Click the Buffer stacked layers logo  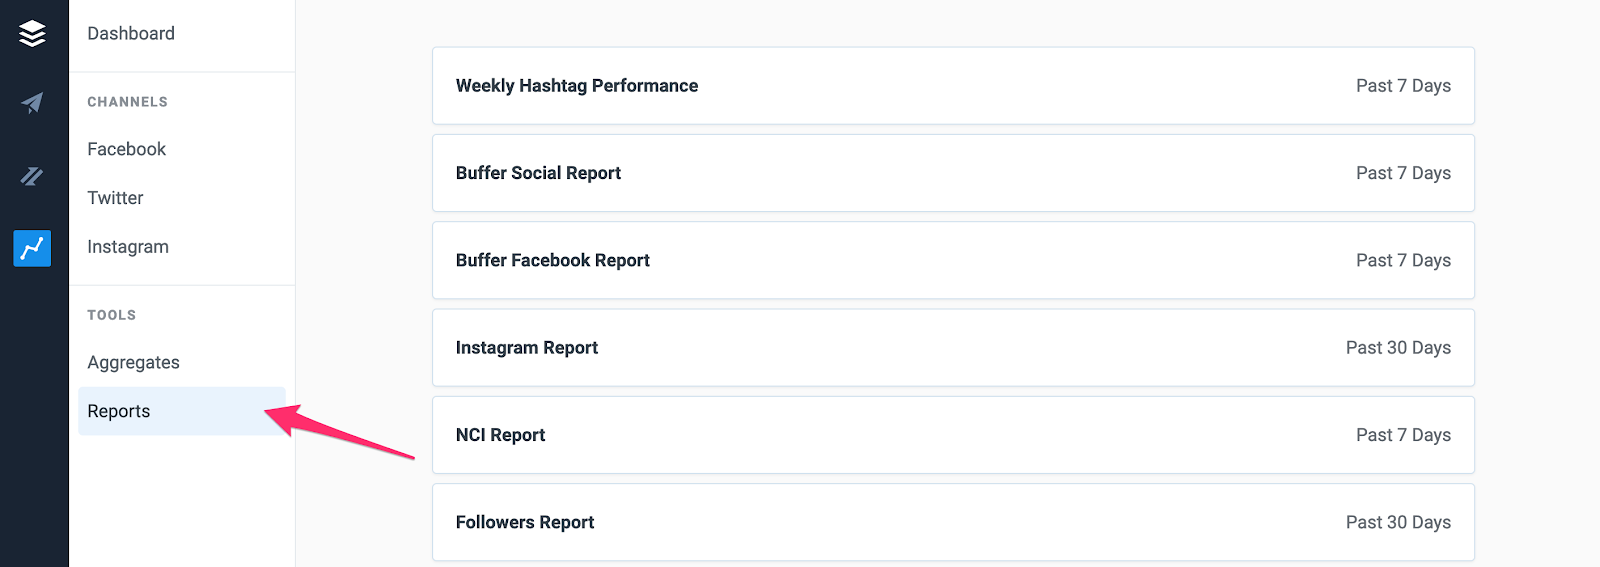tap(32, 34)
